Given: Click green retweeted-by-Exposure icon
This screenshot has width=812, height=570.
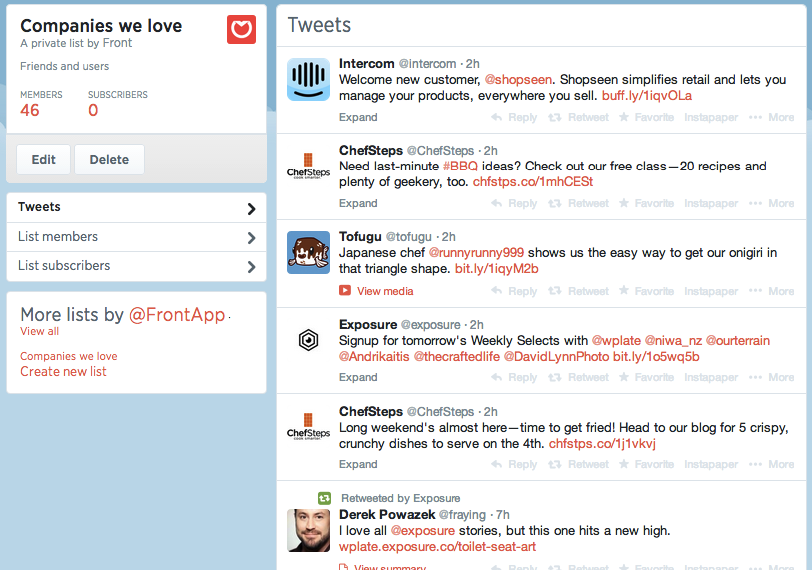Looking at the screenshot, I should point(324,498).
